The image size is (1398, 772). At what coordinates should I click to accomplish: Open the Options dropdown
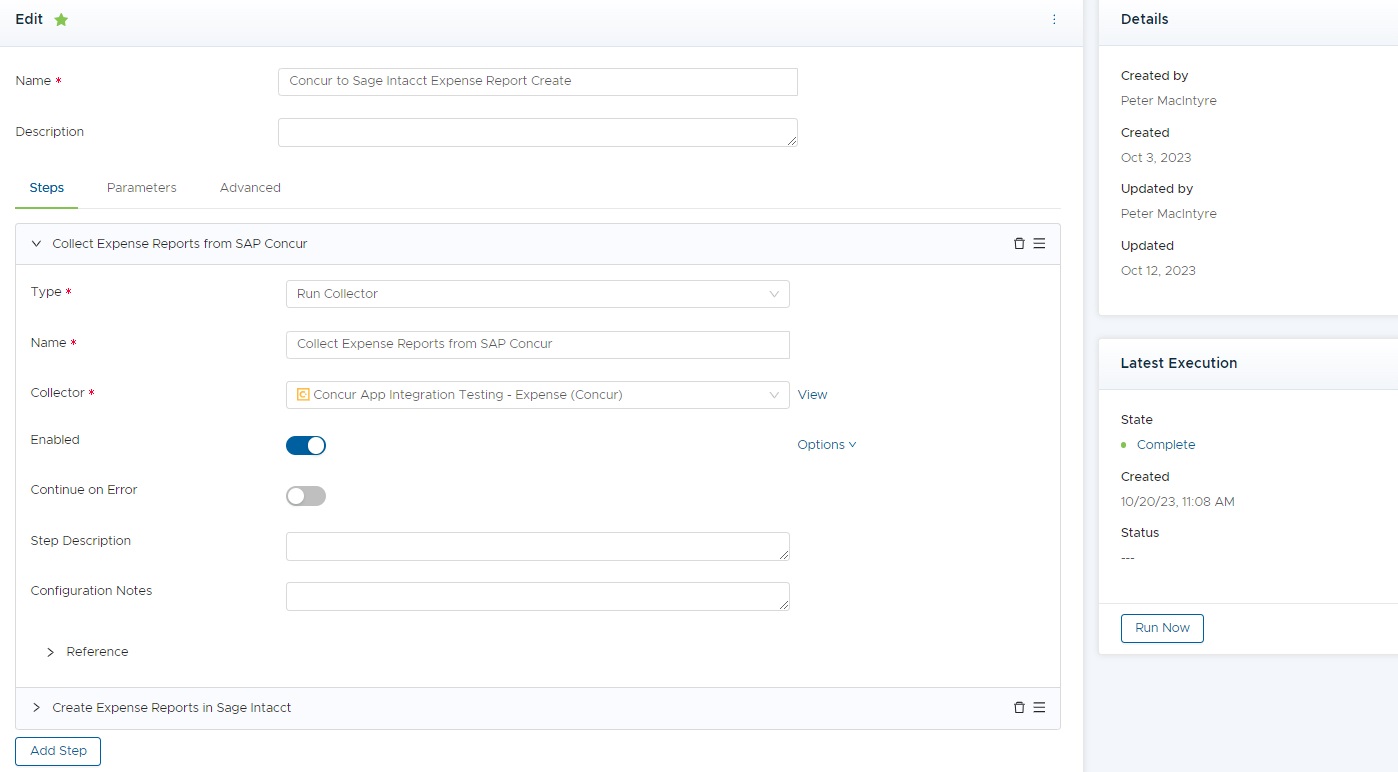827,444
